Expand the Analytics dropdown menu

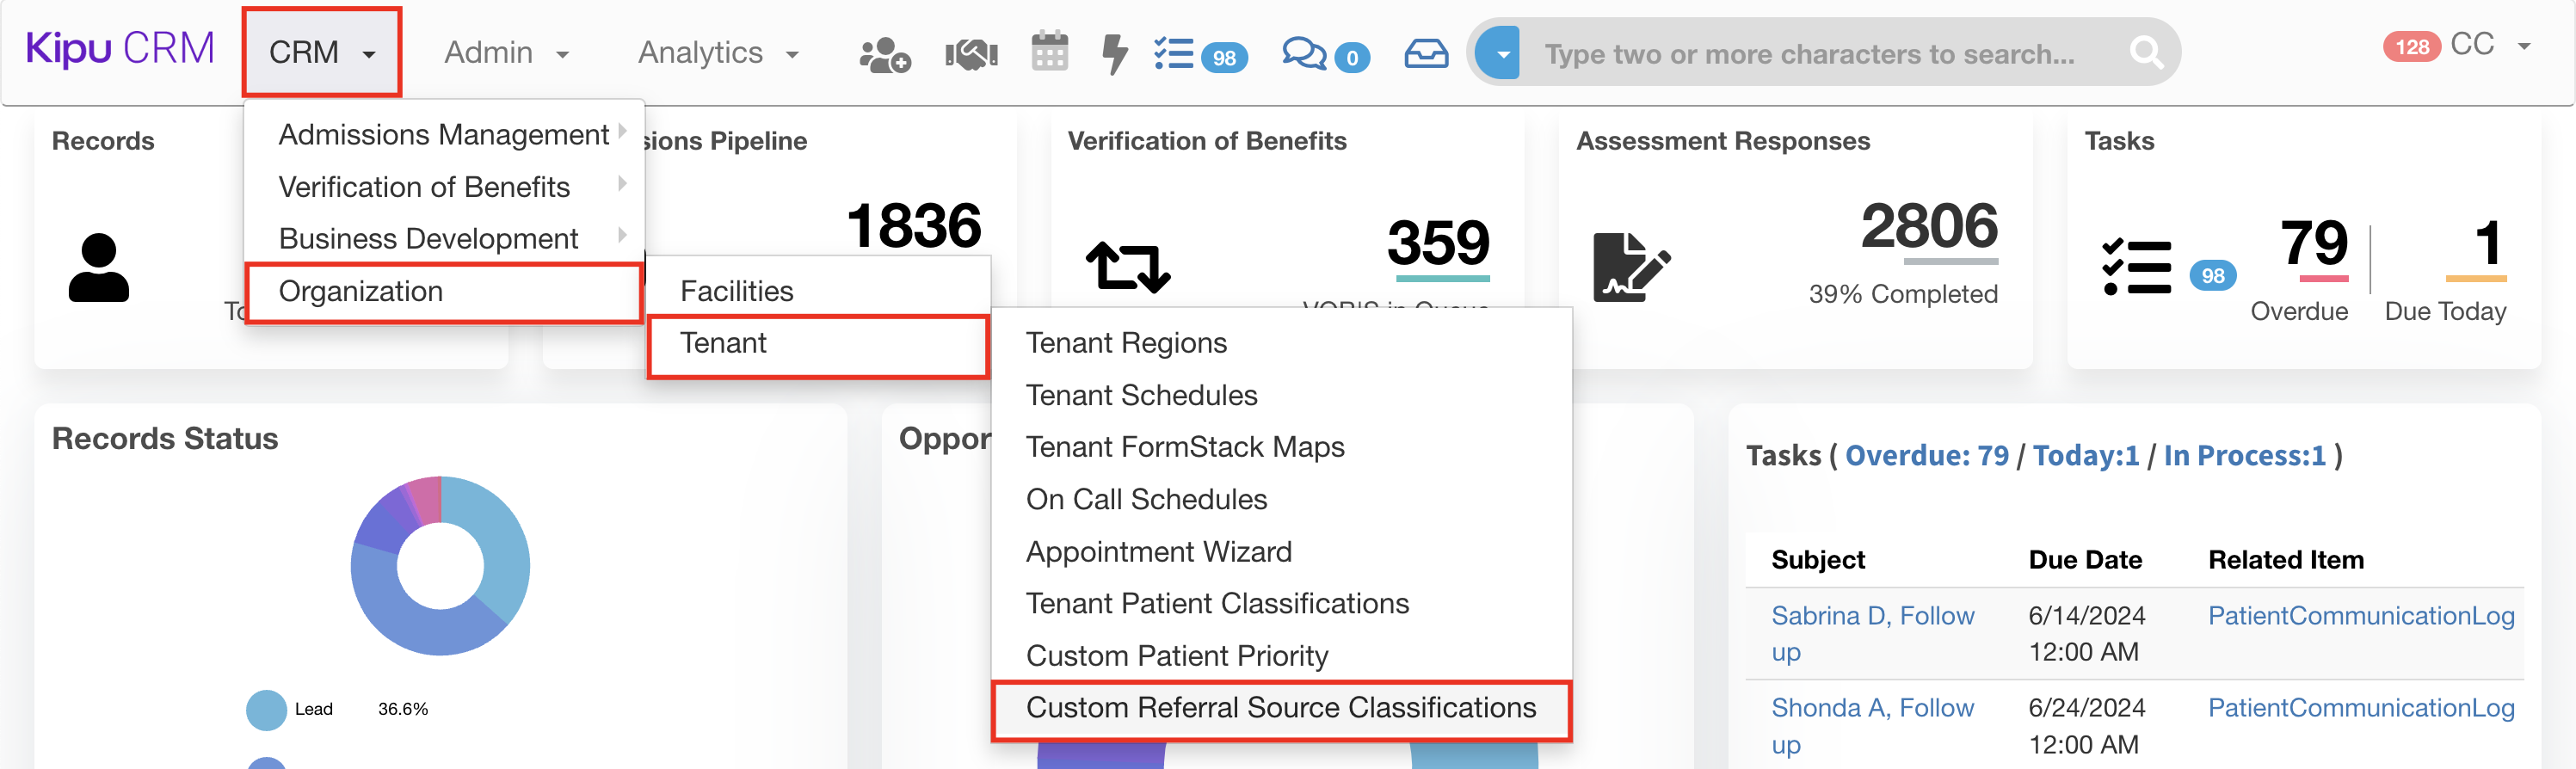tap(717, 53)
